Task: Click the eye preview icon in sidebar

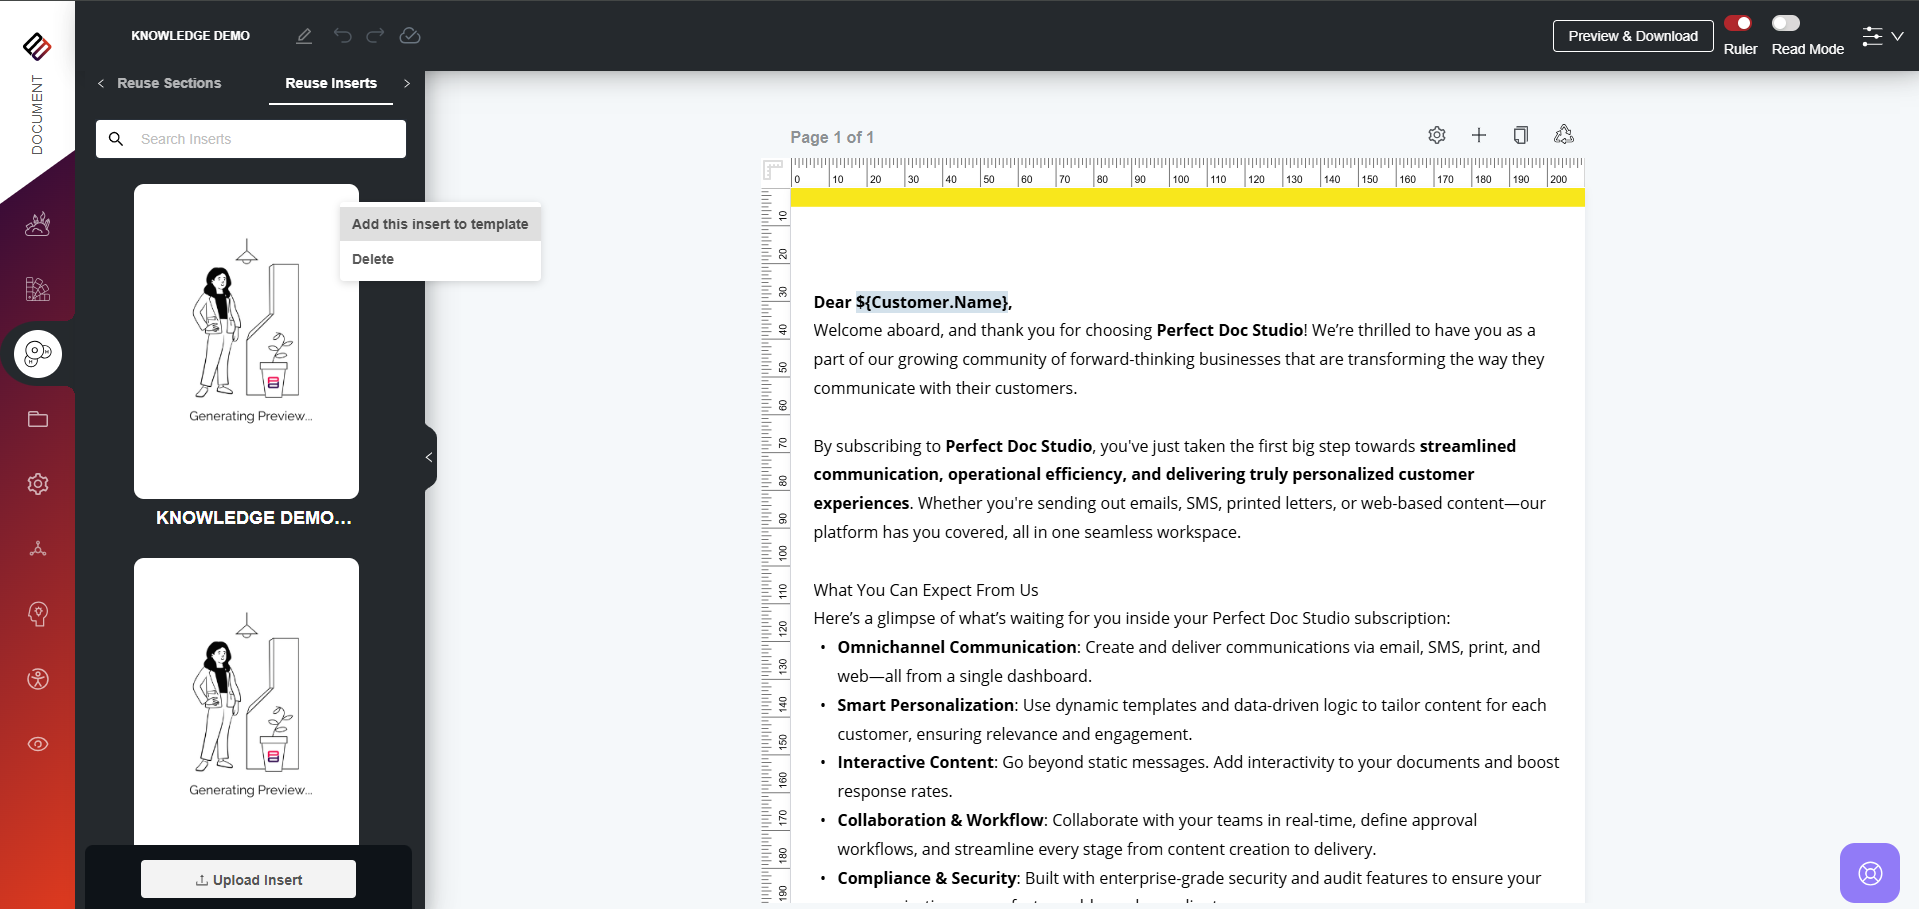Action: (38, 744)
